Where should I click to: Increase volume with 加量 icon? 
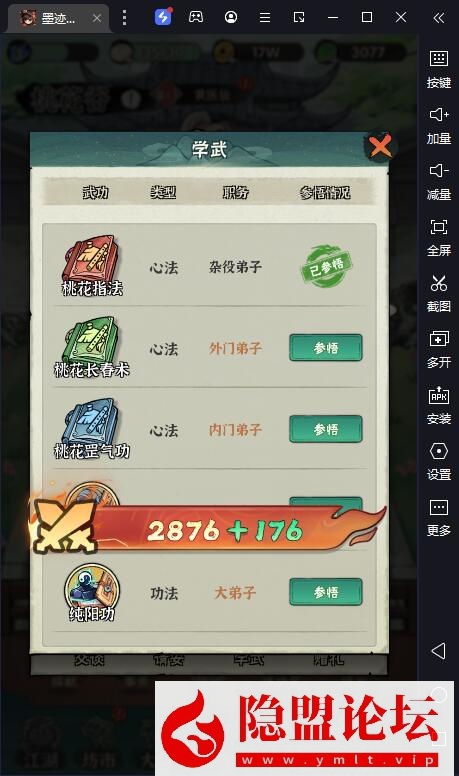[439, 126]
